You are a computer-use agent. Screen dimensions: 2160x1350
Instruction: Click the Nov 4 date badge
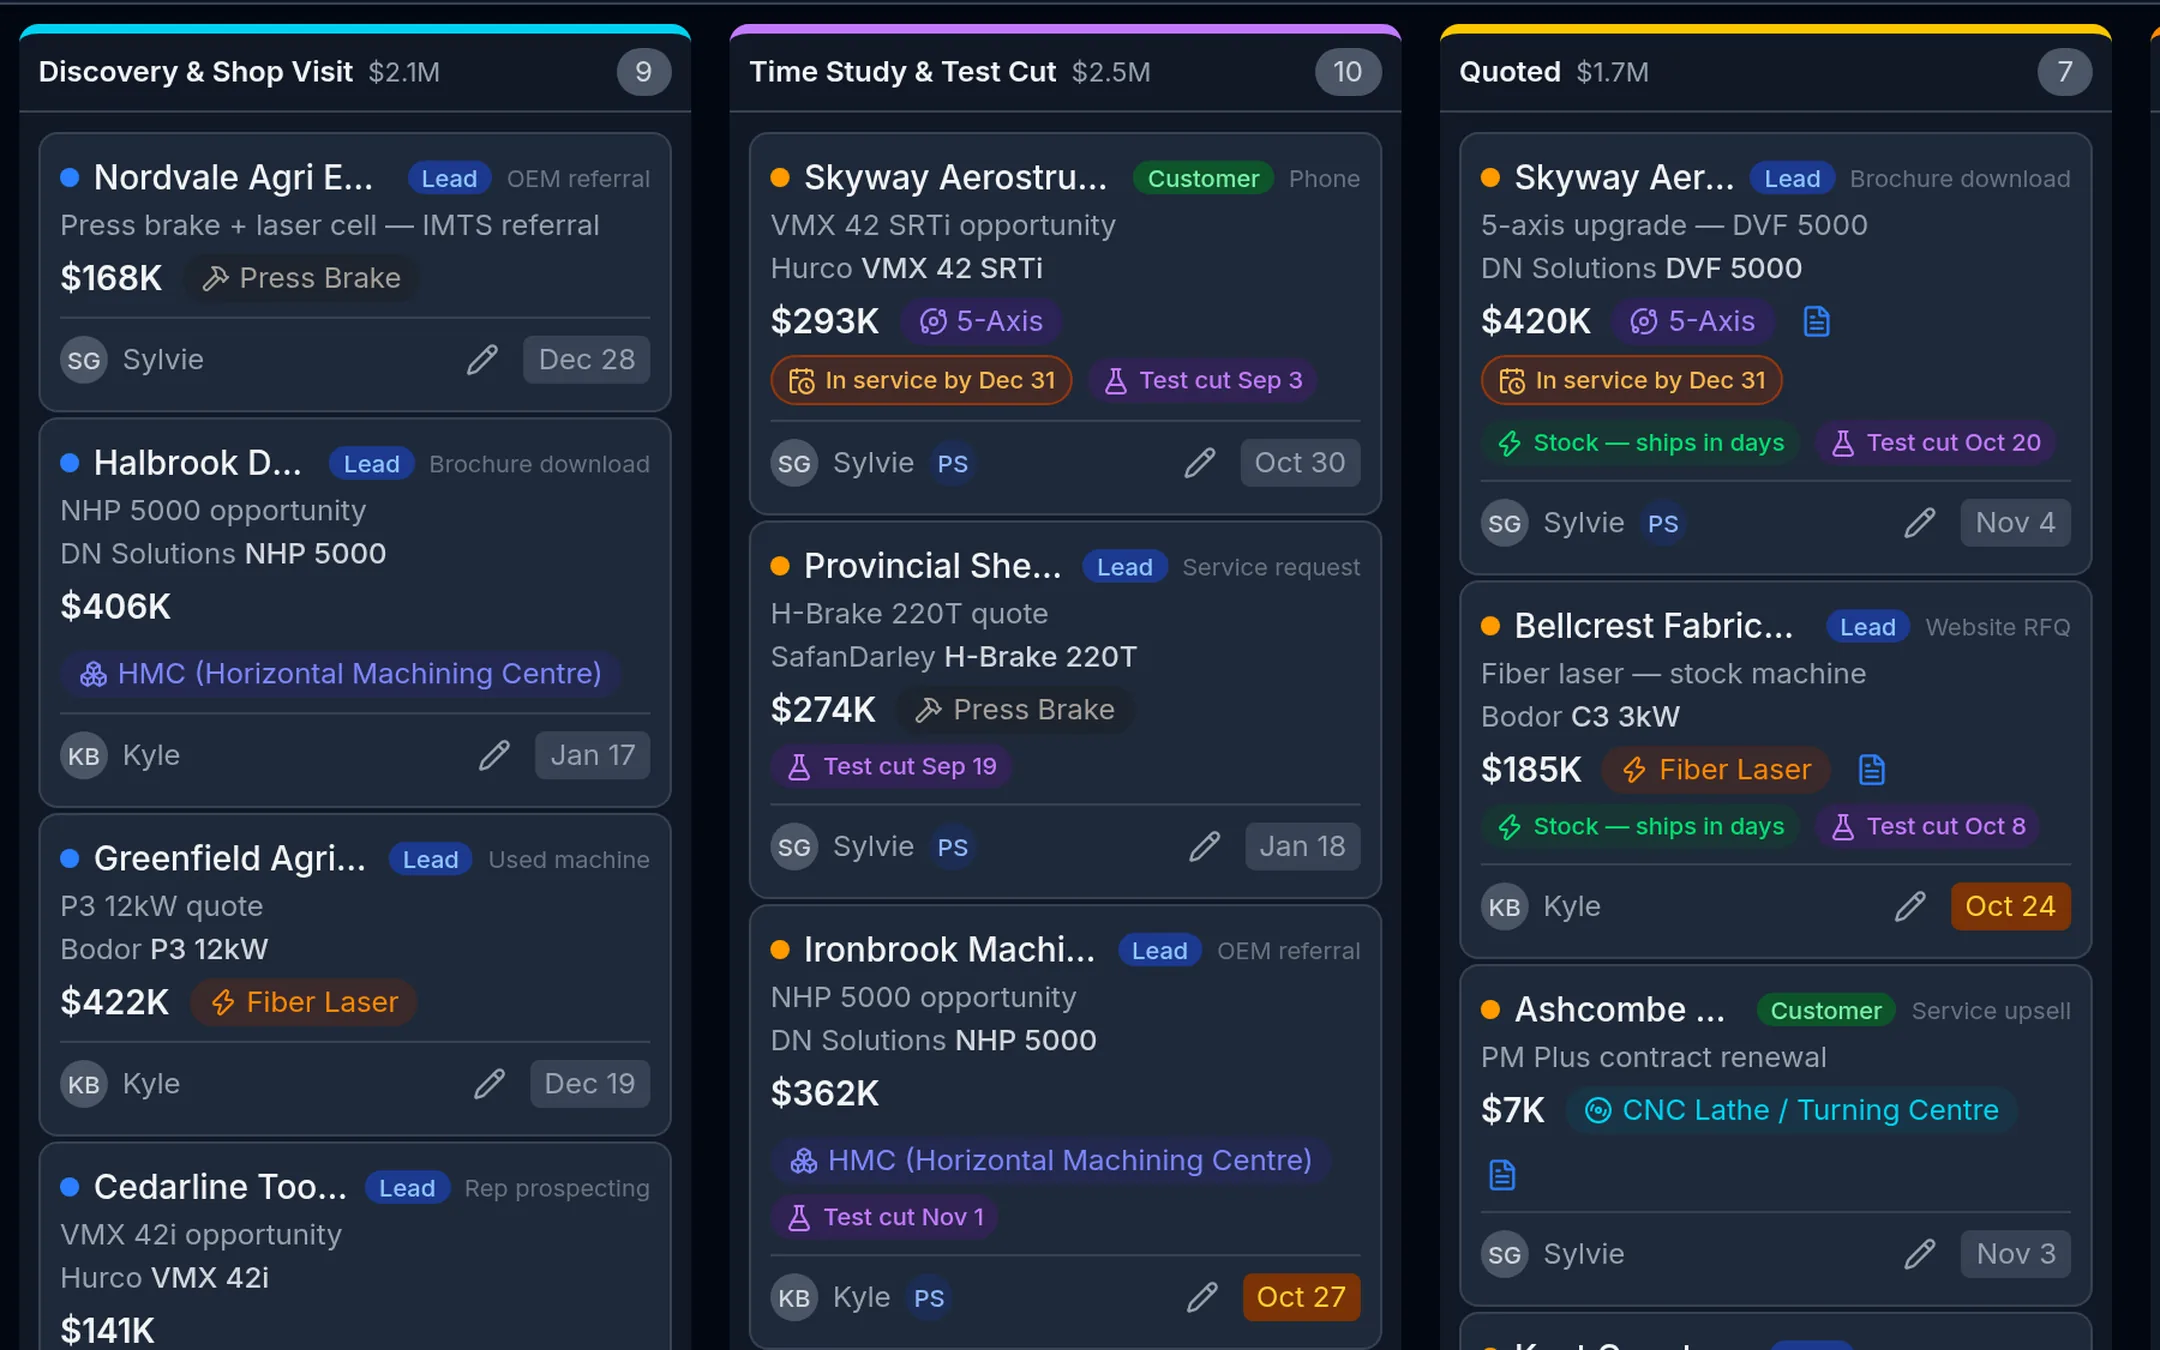[2016, 522]
